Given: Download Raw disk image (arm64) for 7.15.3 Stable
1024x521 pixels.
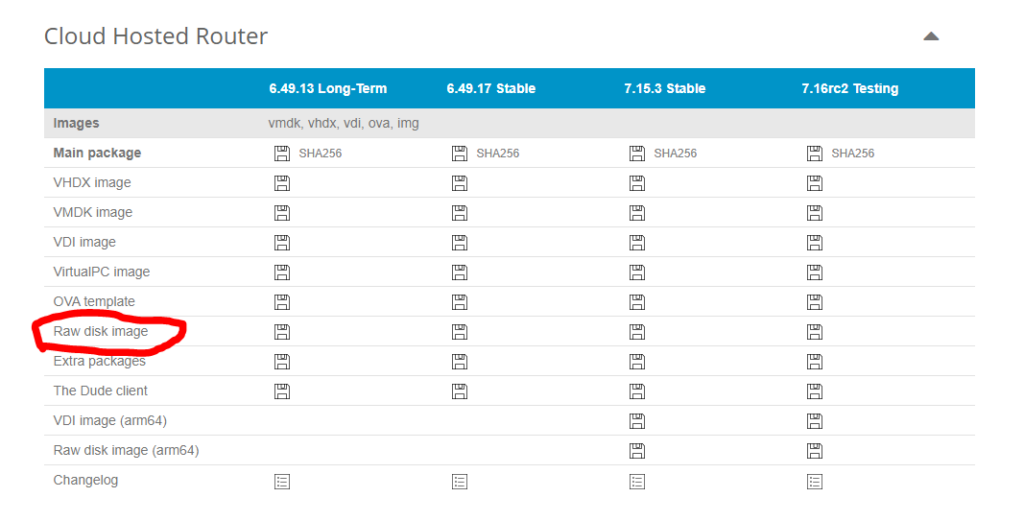Looking at the screenshot, I should click(637, 451).
